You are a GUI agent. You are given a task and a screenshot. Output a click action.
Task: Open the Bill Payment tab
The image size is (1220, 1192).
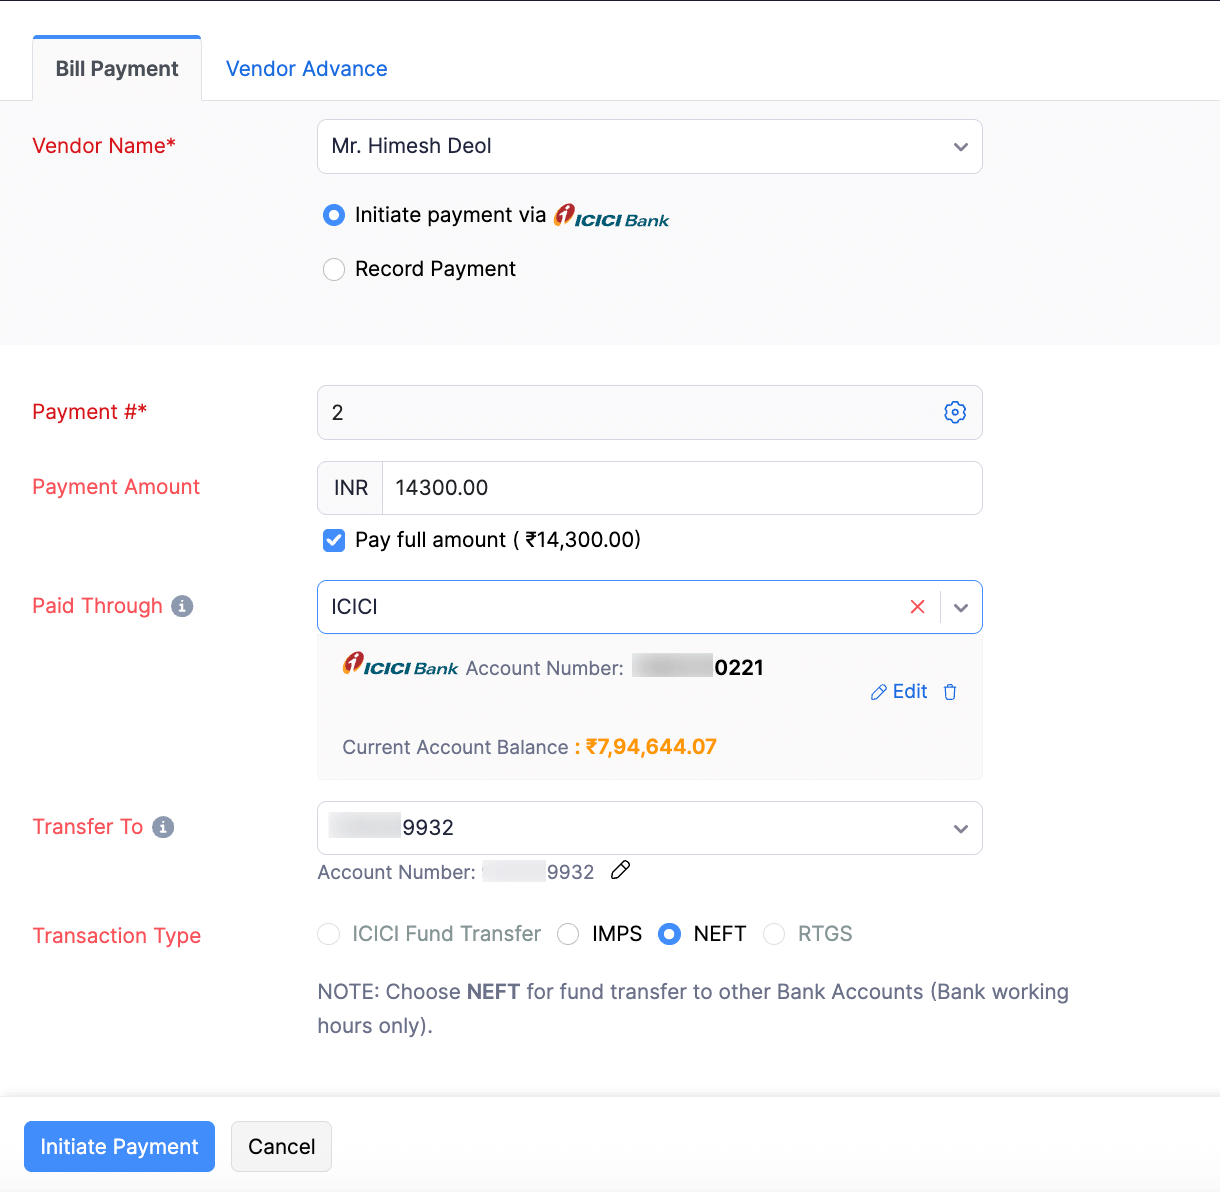pos(117,69)
